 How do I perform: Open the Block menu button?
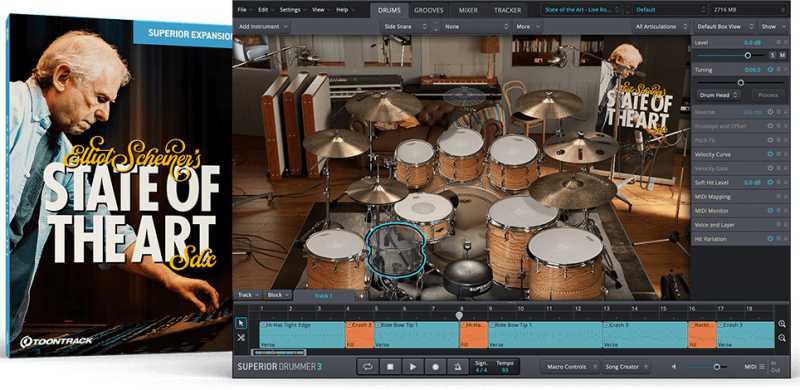tap(278, 295)
